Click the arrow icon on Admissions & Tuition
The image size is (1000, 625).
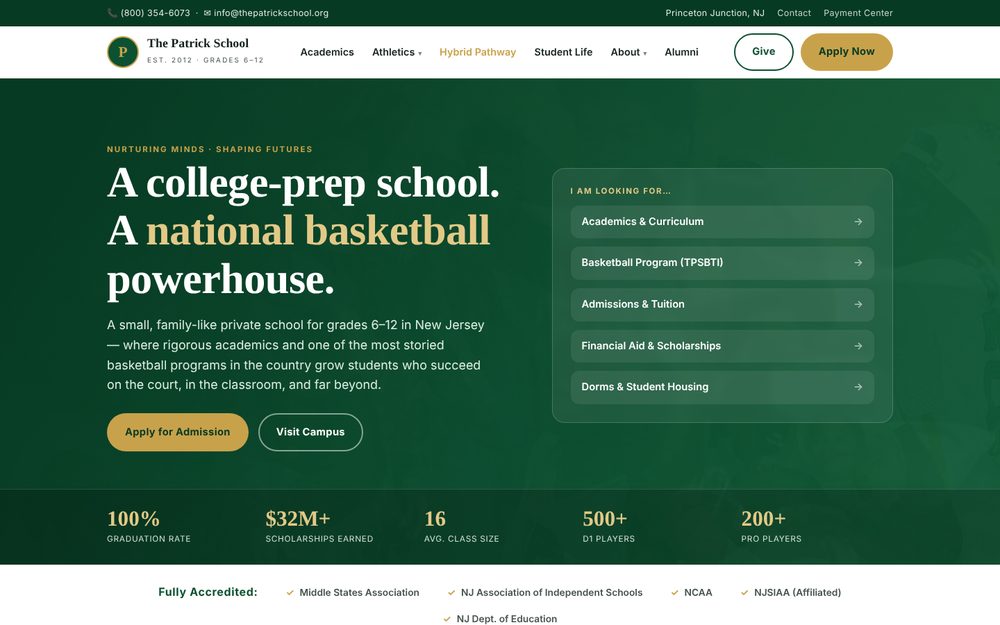point(858,305)
